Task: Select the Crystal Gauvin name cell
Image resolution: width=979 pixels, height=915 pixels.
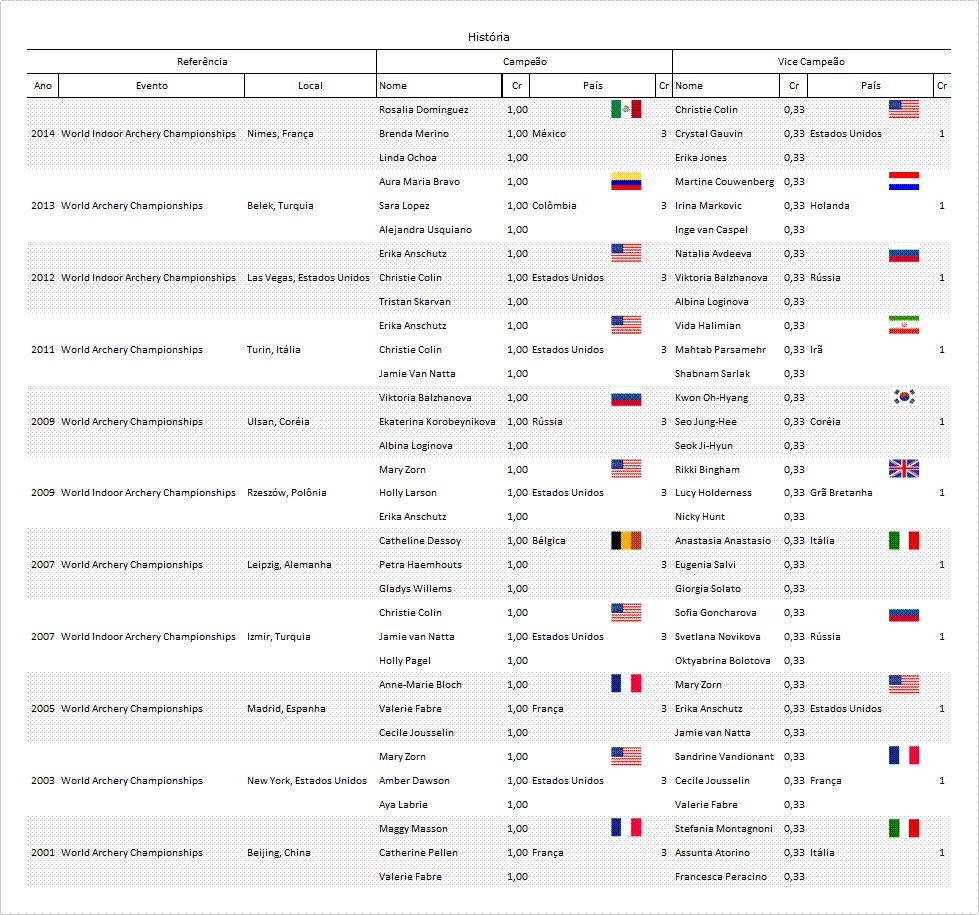Action: click(709, 134)
